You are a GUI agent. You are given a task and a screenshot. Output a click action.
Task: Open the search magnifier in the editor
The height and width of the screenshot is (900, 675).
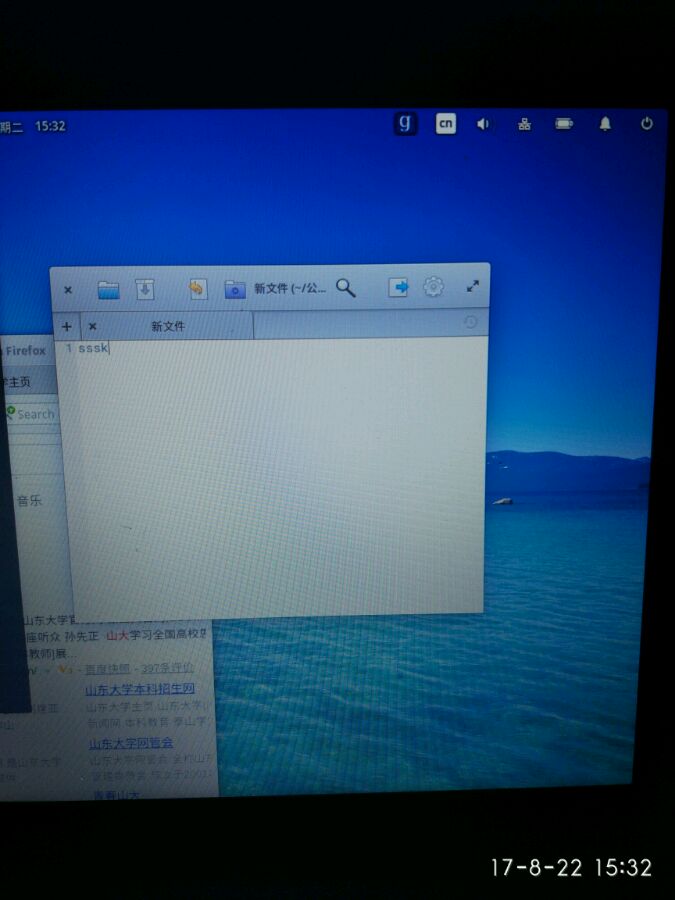click(346, 288)
